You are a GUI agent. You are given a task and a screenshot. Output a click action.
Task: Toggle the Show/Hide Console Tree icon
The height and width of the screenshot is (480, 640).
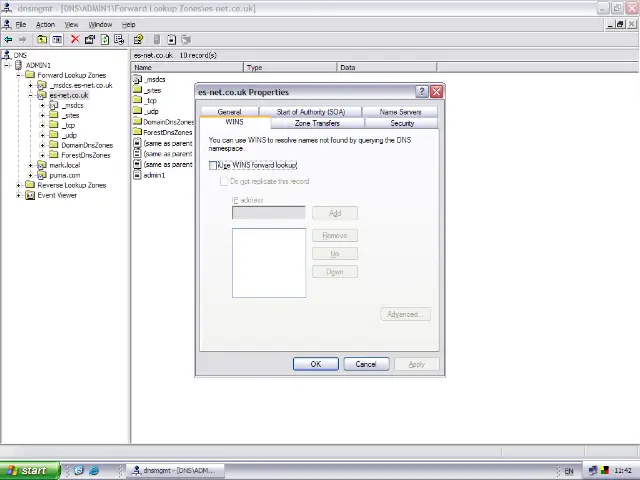57,40
